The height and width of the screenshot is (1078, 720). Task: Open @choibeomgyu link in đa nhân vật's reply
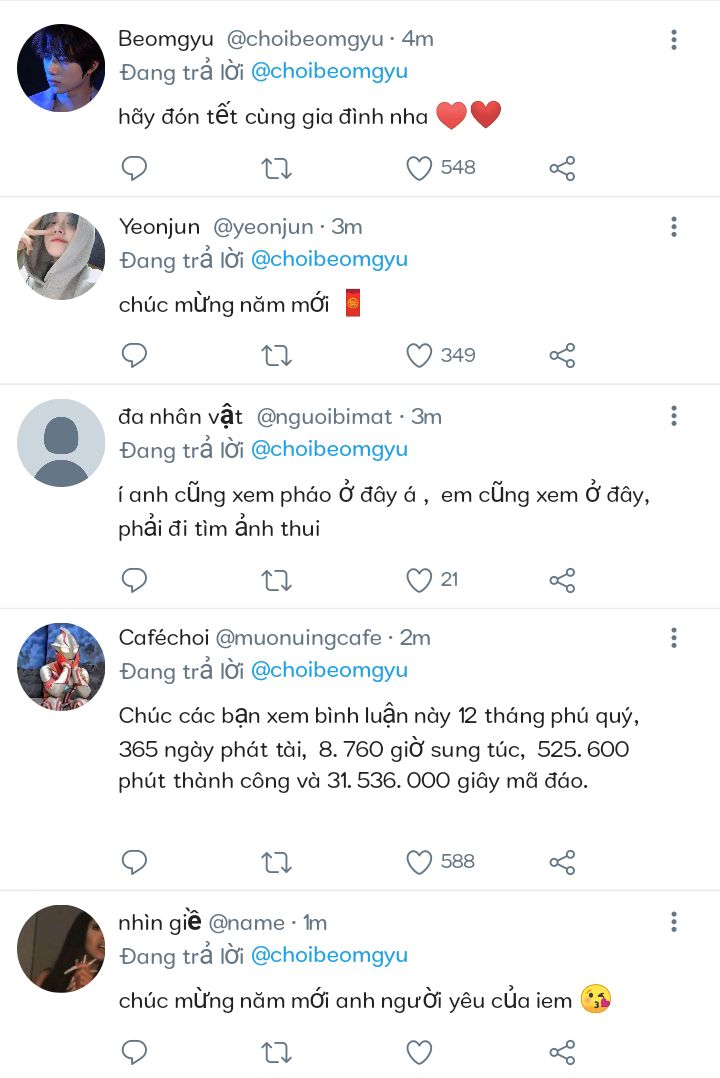coord(329,449)
